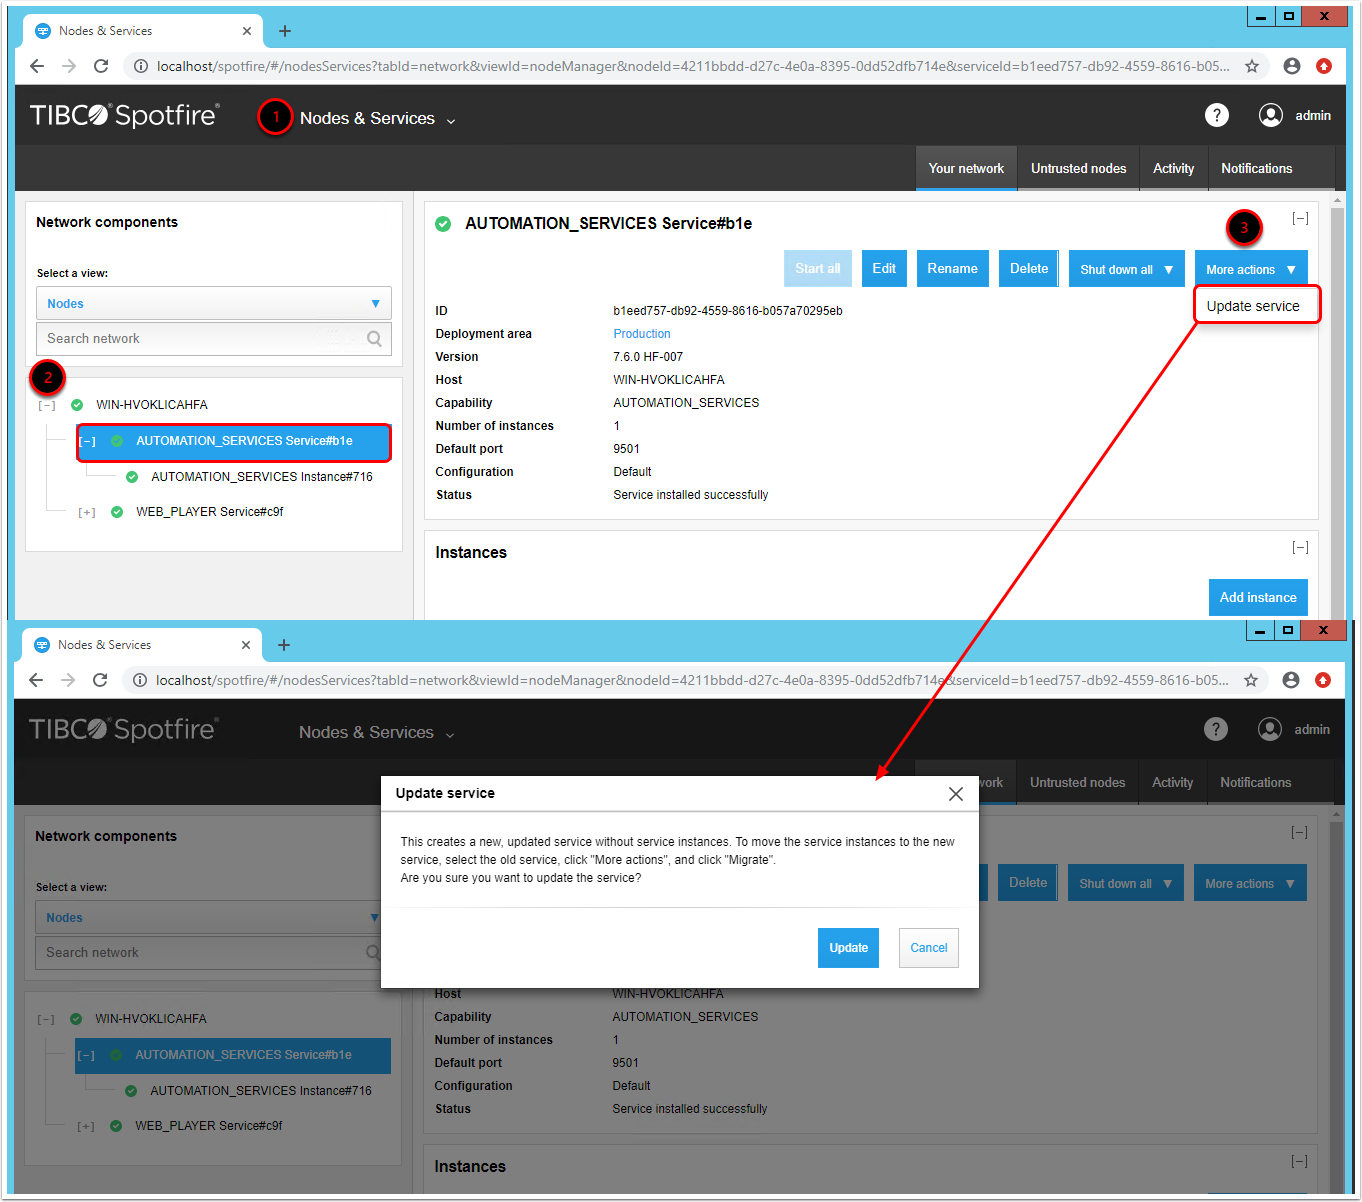Open the Nodes & Services menu in the top window
Screen dimensions: 1362x1202
(378, 118)
